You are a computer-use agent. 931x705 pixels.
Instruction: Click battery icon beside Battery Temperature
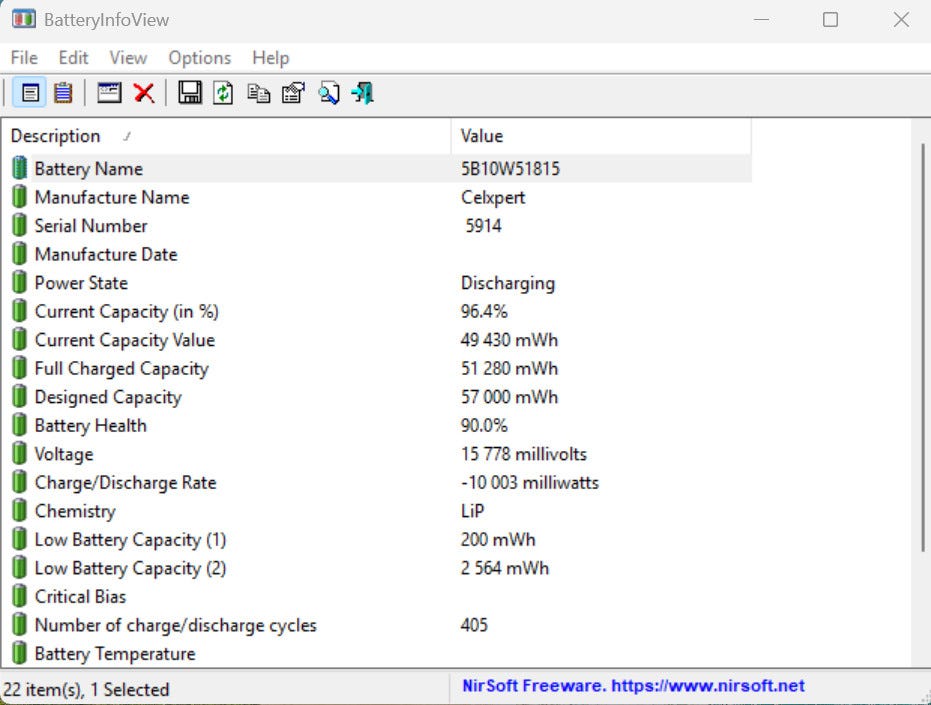click(20, 653)
